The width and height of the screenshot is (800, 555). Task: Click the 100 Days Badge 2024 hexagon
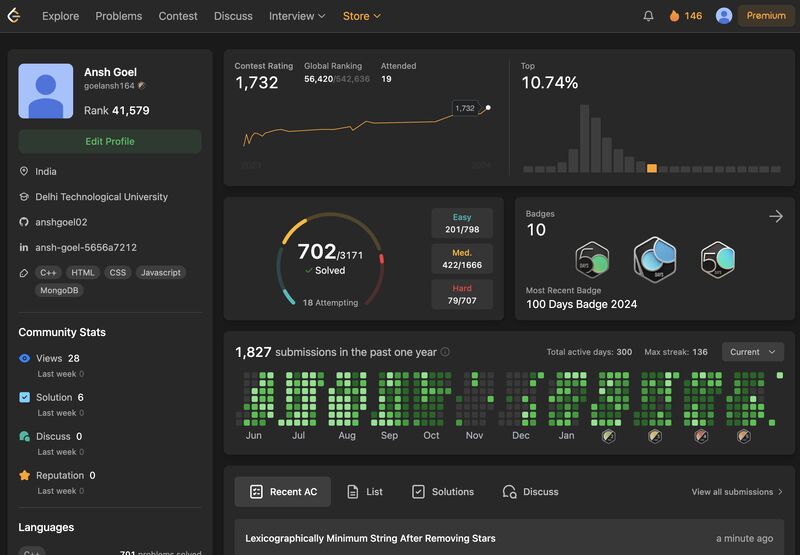(655, 260)
